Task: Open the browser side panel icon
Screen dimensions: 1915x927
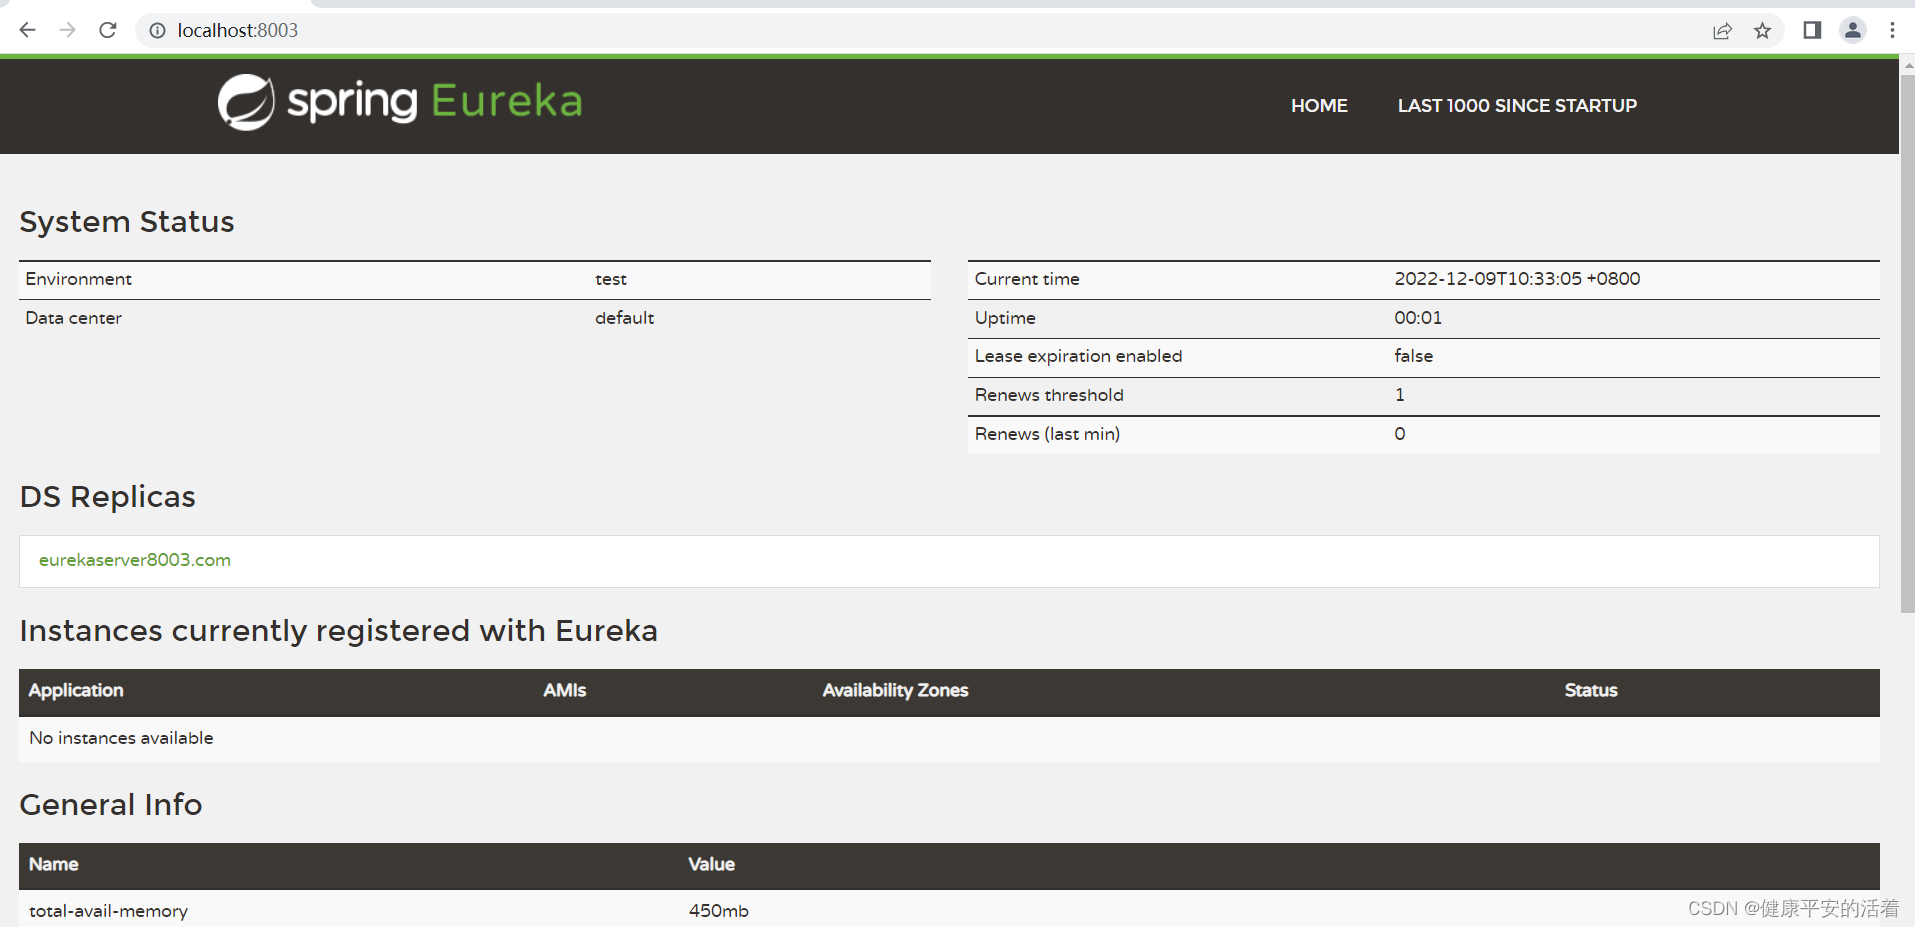Action: click(1811, 30)
